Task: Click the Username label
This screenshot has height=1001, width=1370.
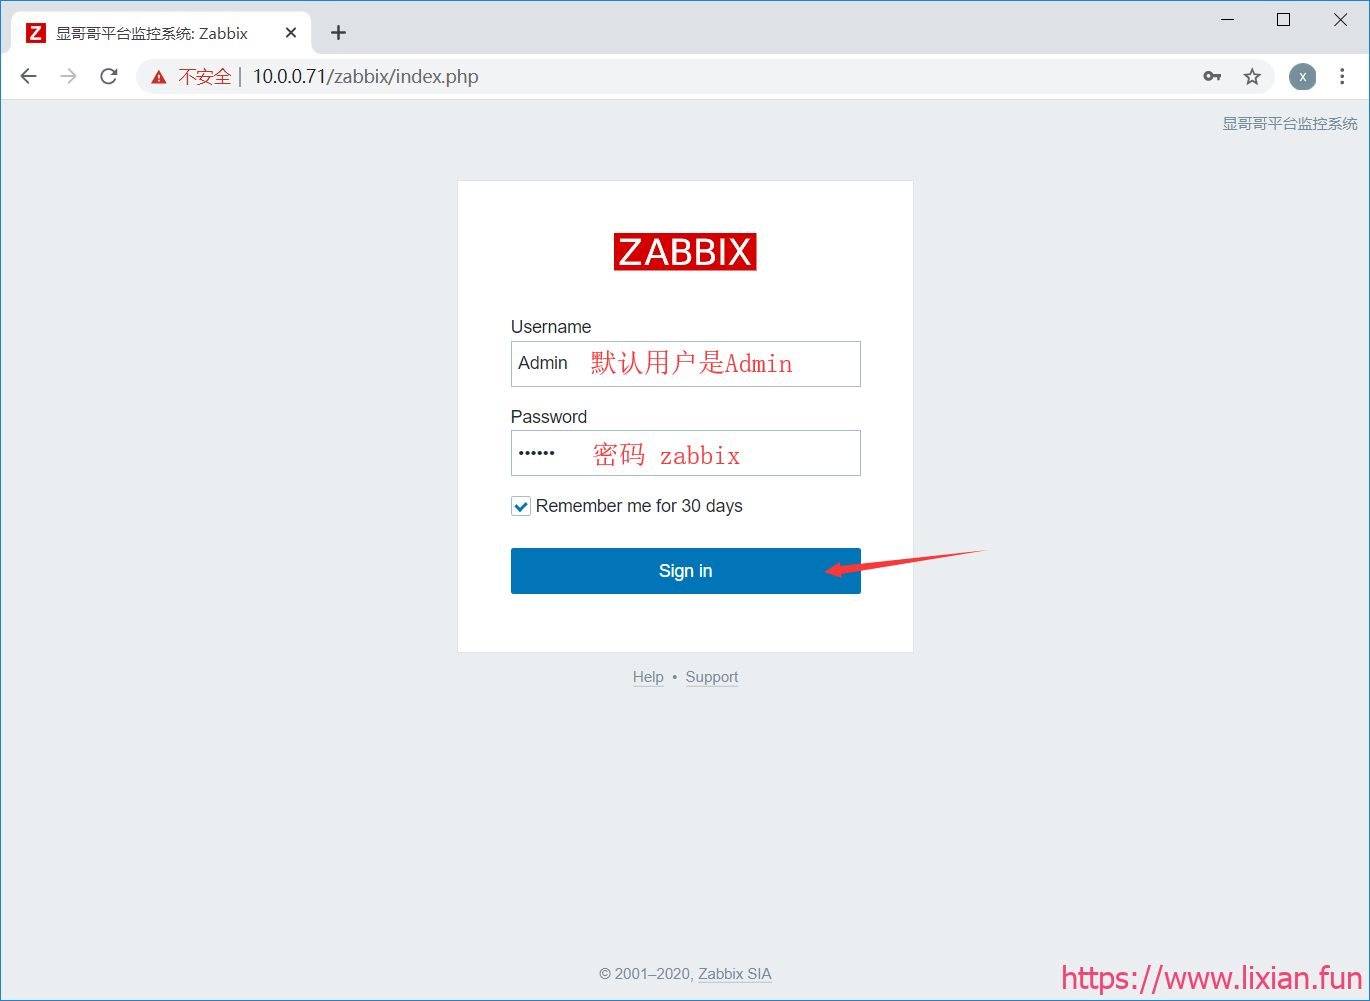Action: coord(551,327)
